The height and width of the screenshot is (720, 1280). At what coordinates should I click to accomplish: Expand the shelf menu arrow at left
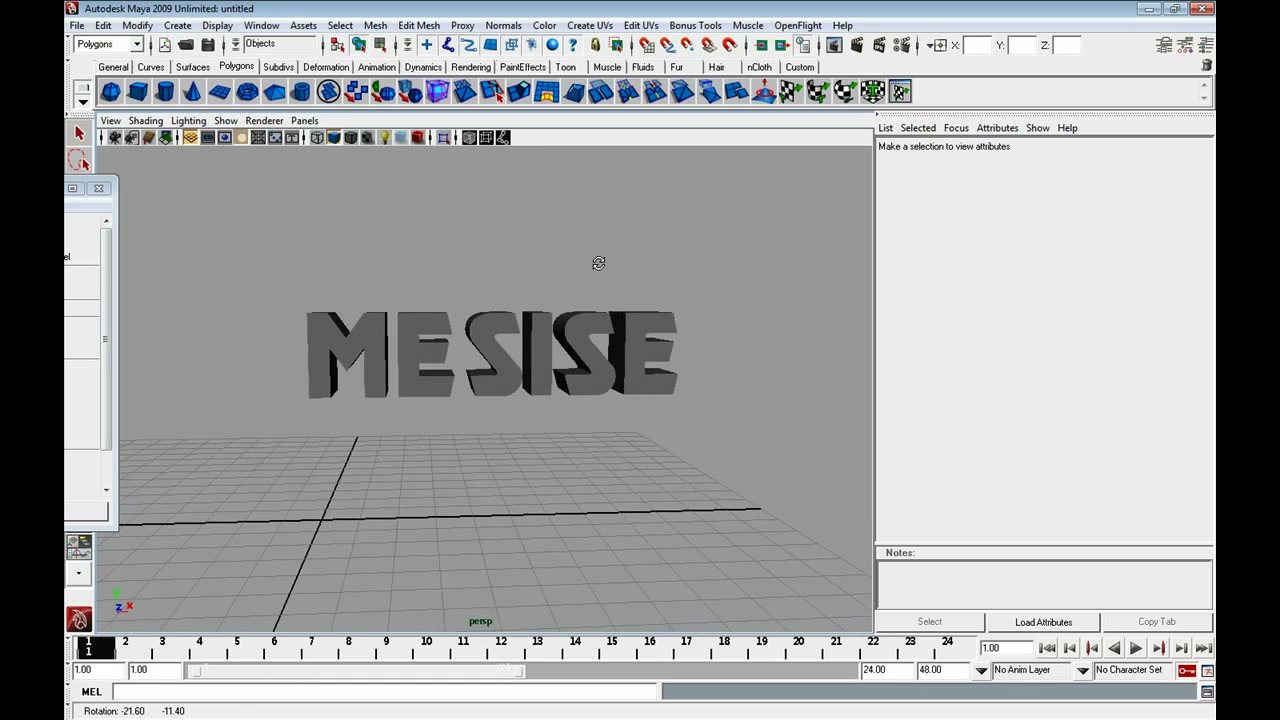pyautogui.click(x=83, y=102)
